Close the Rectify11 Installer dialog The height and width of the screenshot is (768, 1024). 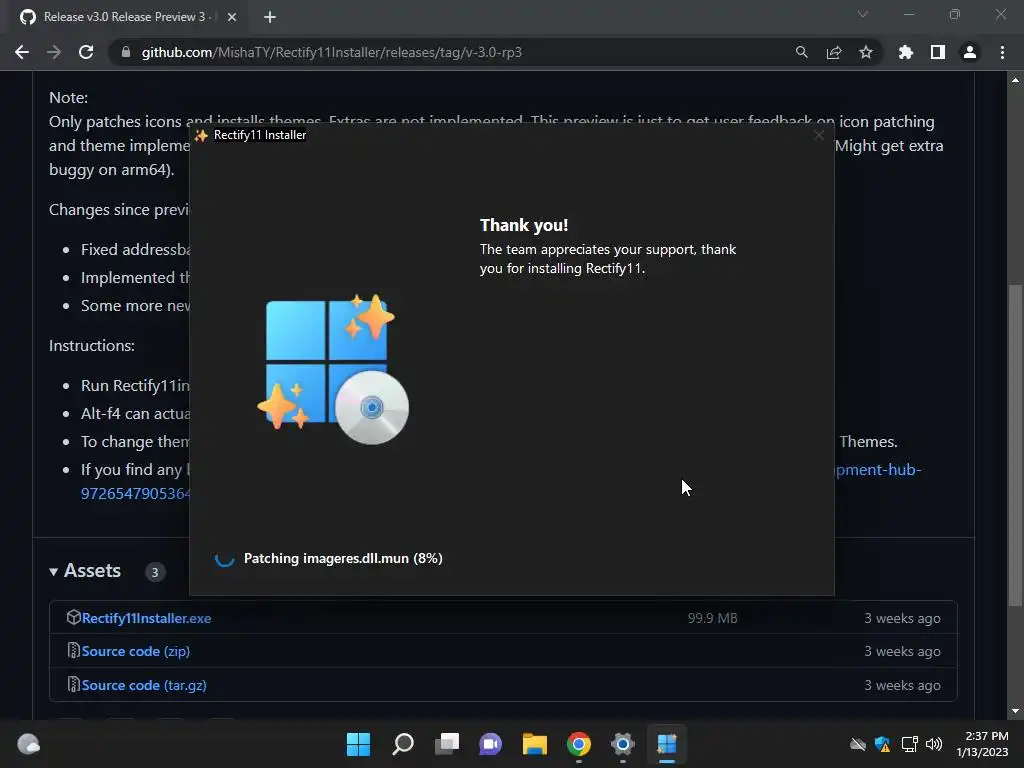[819, 135]
